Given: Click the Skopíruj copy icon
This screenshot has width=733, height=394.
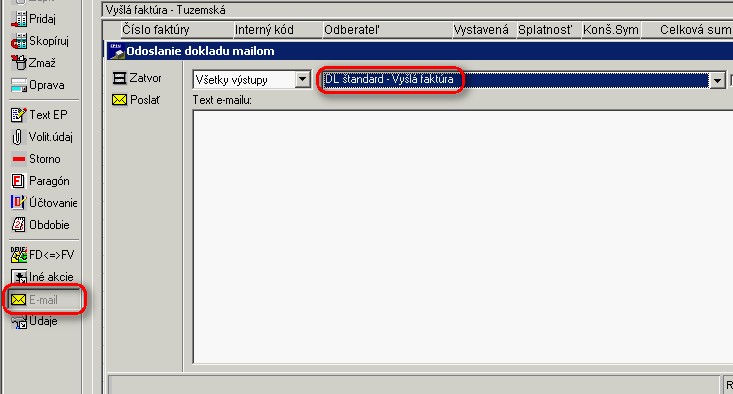Looking at the screenshot, I should 19,41.
